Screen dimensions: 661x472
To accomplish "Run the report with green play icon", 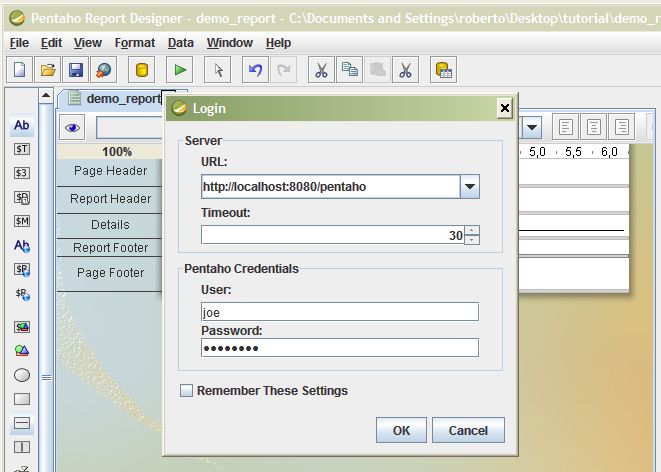I will pyautogui.click(x=180, y=70).
